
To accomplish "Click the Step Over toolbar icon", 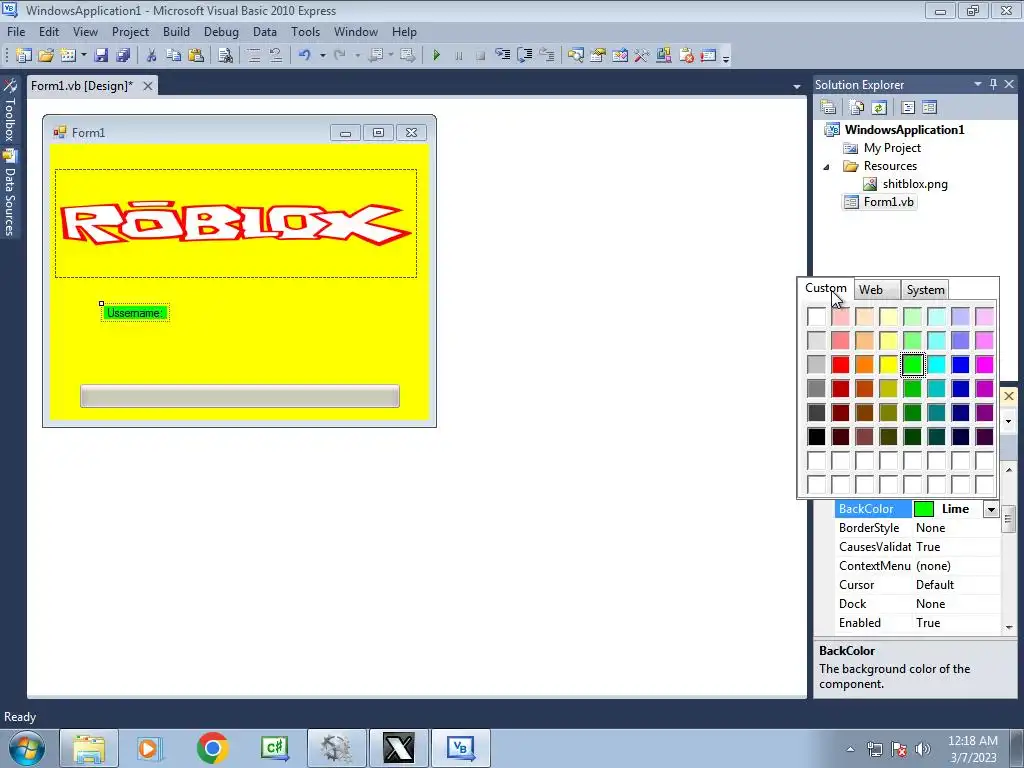I will click(x=524, y=56).
